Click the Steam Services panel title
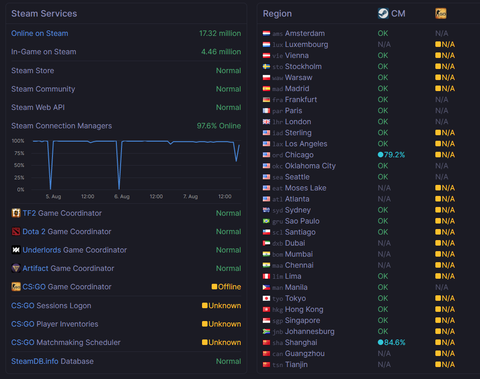The height and width of the screenshot is (379, 480). (x=44, y=14)
